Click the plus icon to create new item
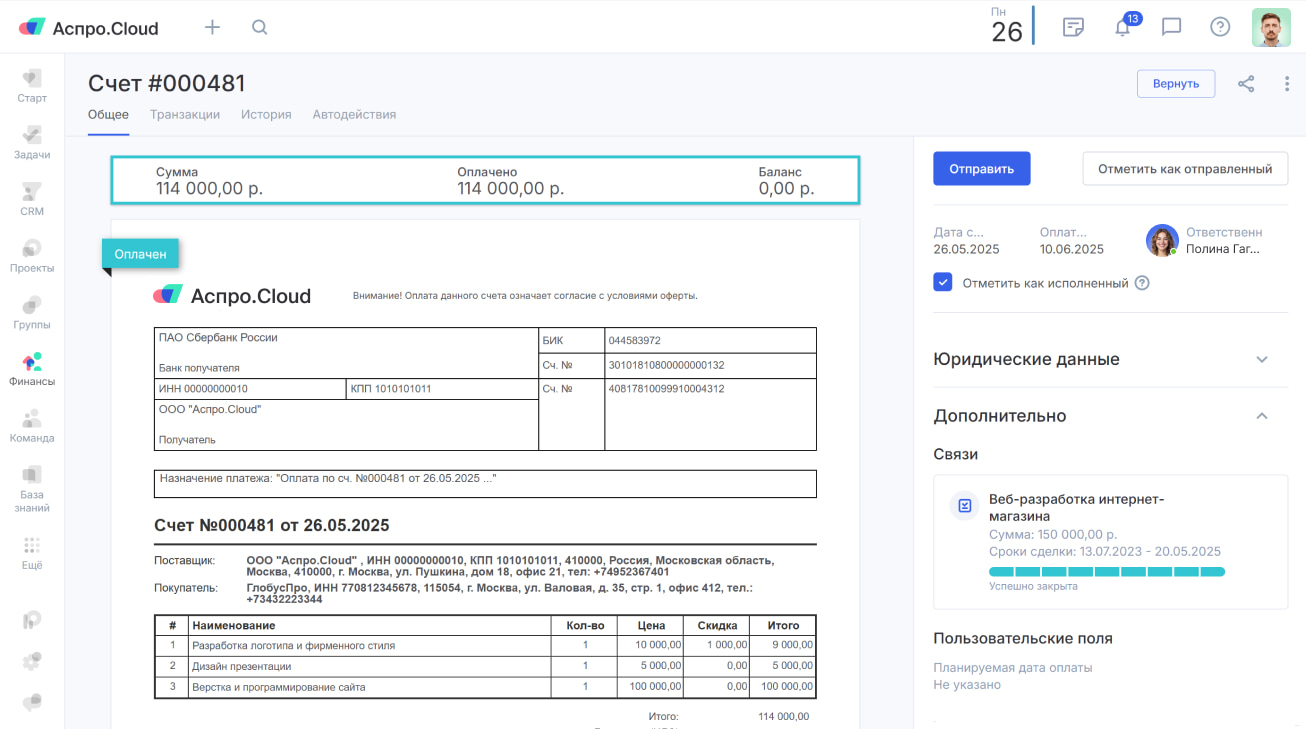 [x=212, y=28]
